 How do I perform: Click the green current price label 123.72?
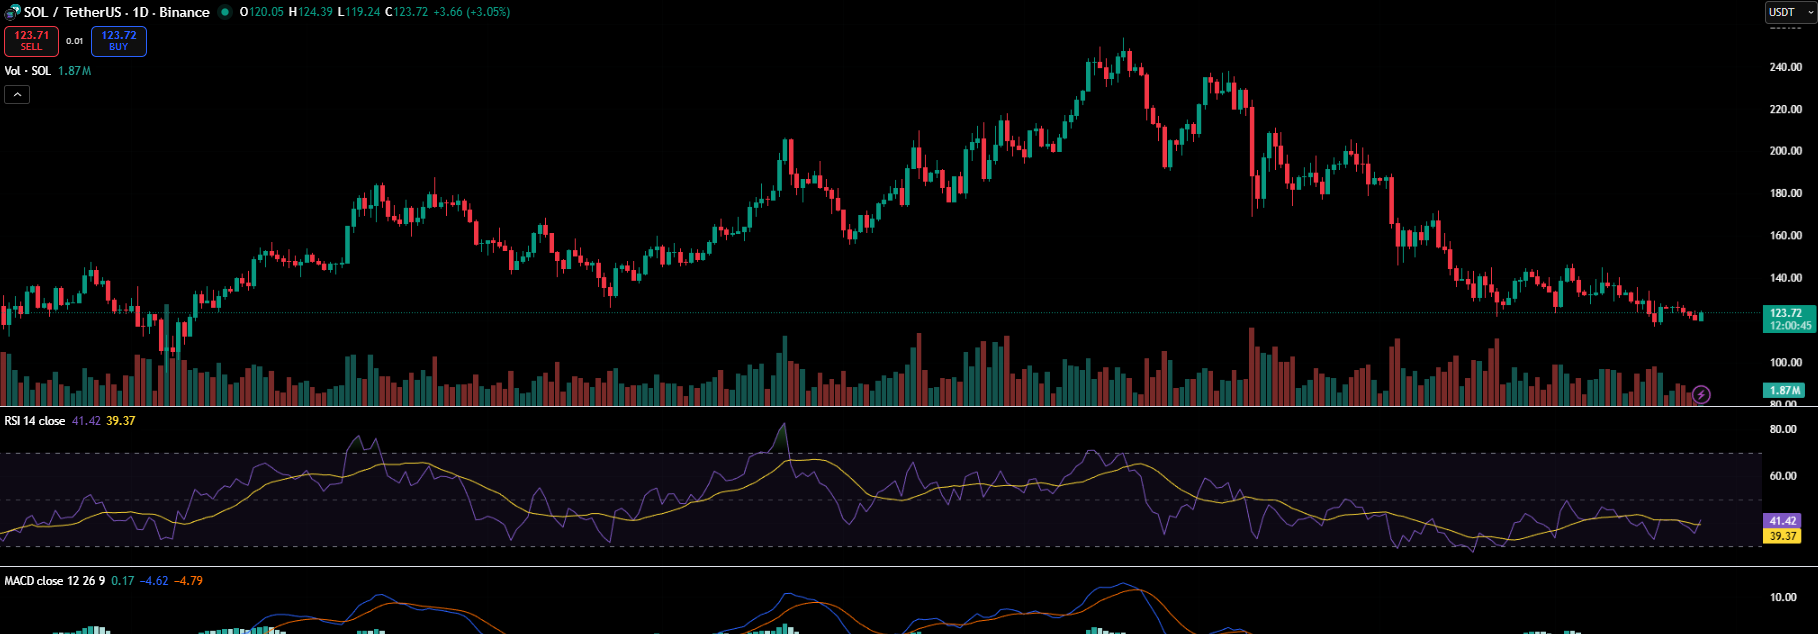[1789, 319]
